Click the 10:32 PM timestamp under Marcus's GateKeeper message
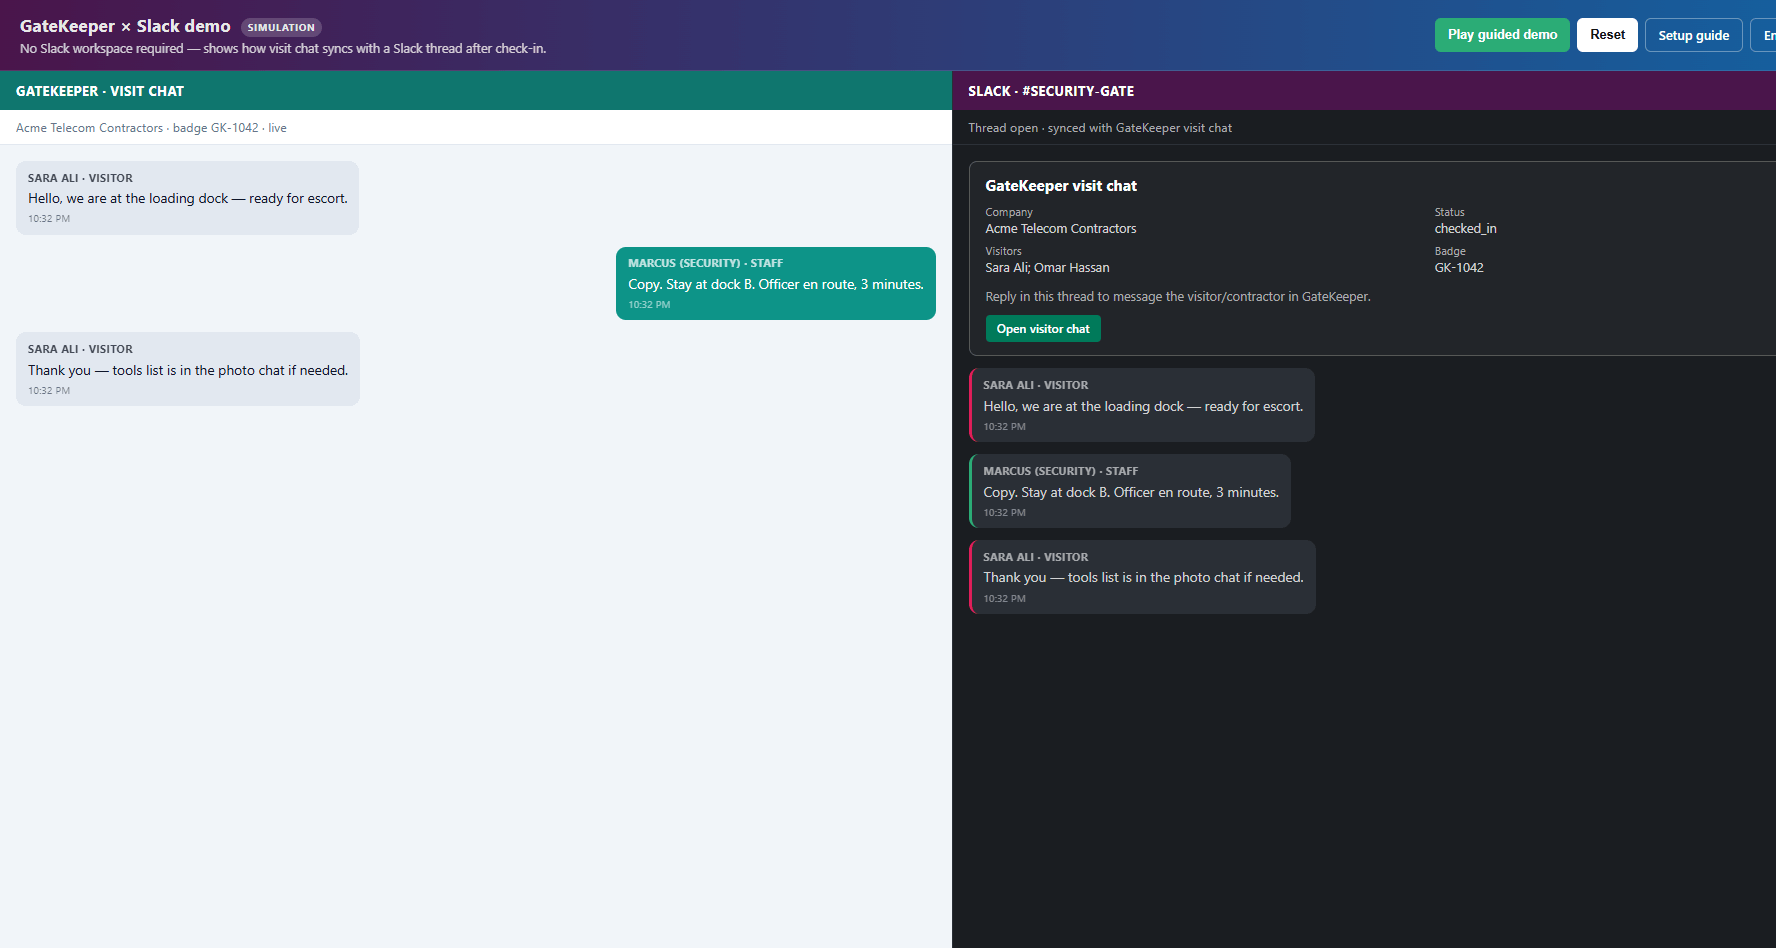Viewport: 1776px width, 948px height. [x=649, y=305]
